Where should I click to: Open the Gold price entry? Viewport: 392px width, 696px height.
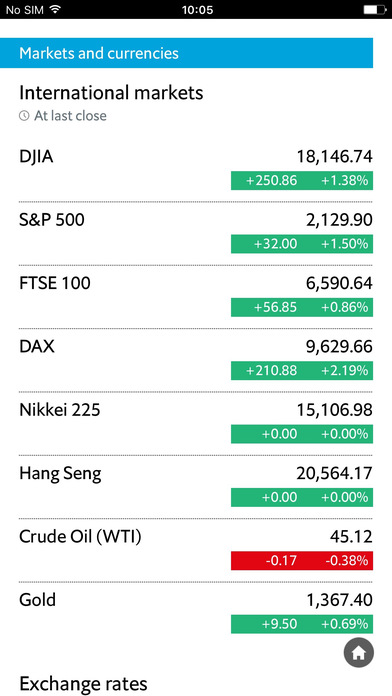click(196, 613)
